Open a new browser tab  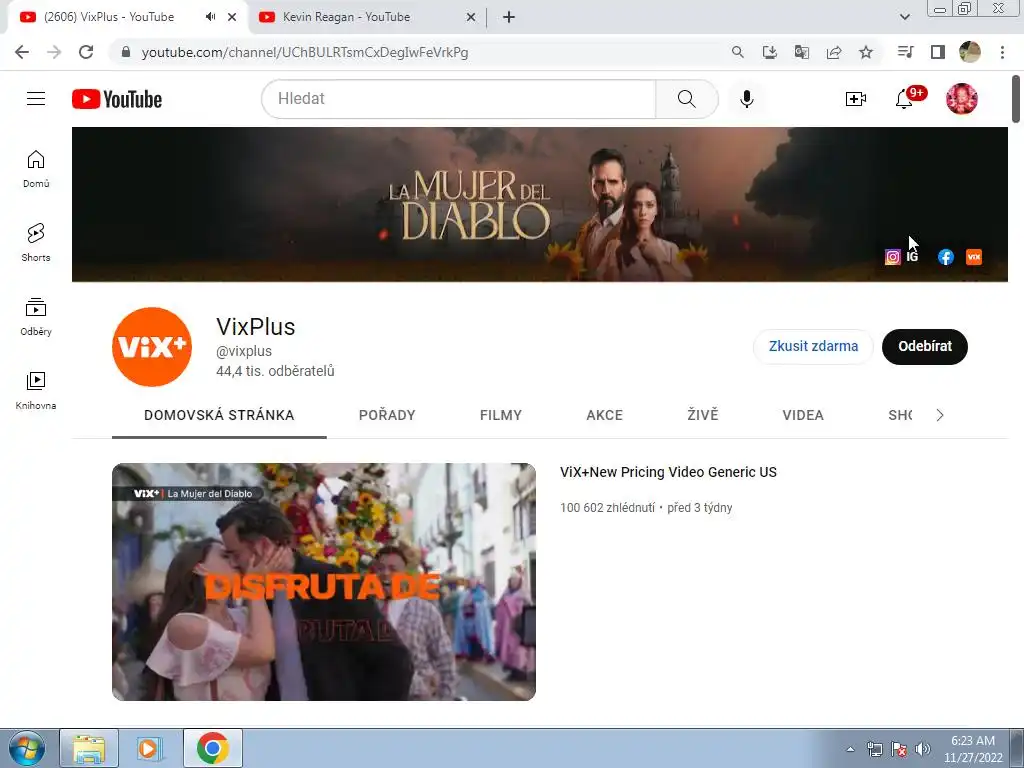coord(509,17)
